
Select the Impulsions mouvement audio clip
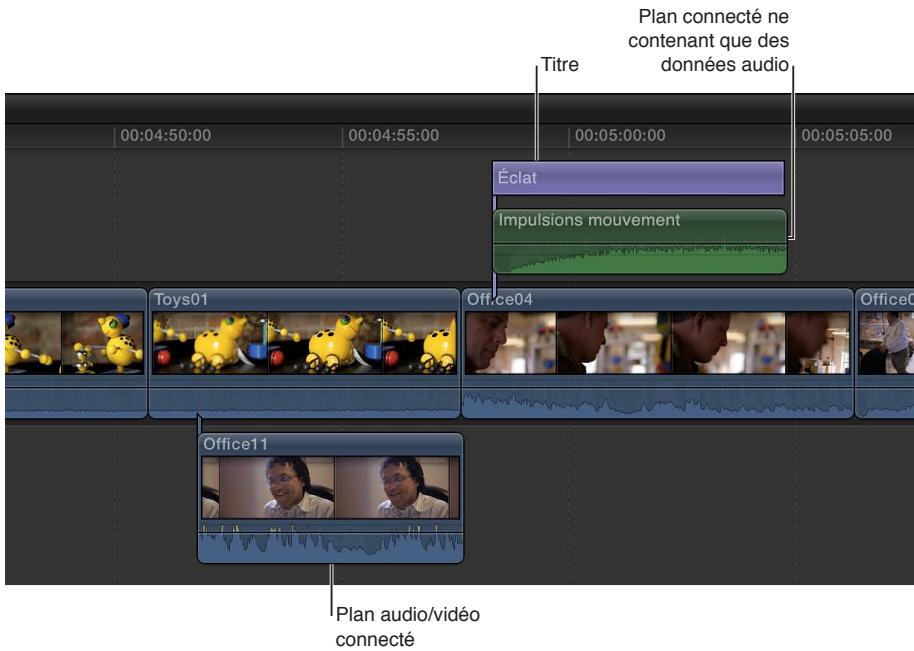pyautogui.click(x=640, y=241)
